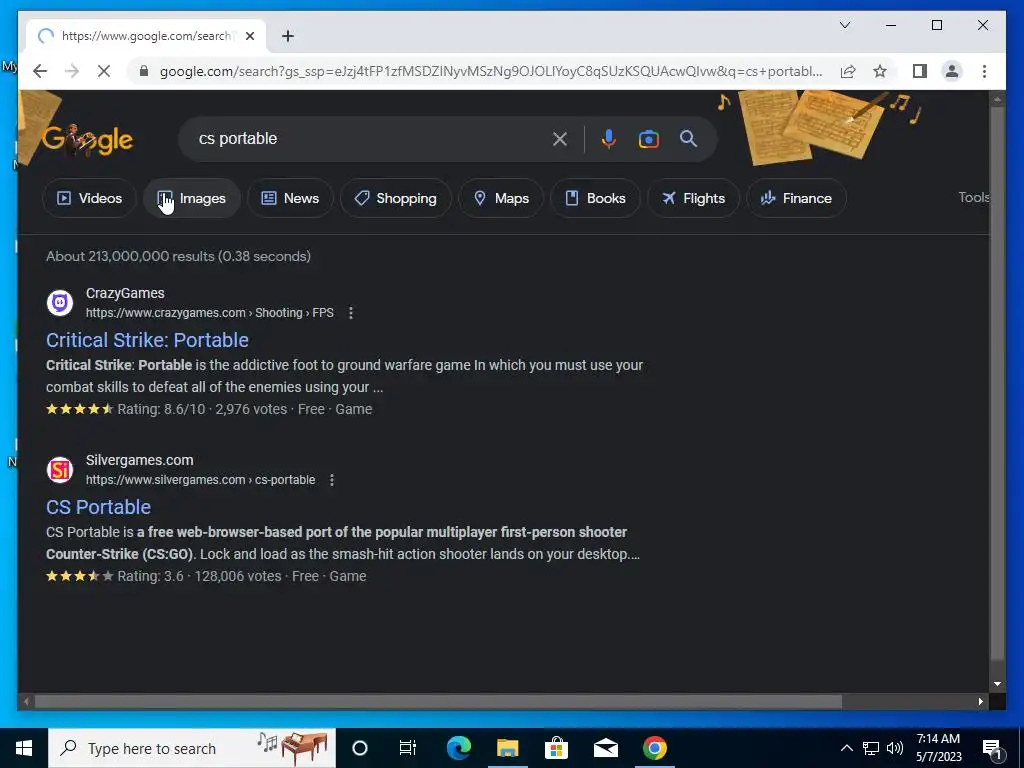This screenshot has width=1024, height=768.
Task: Open Mail app from taskbar
Action: pyautogui.click(x=605, y=748)
